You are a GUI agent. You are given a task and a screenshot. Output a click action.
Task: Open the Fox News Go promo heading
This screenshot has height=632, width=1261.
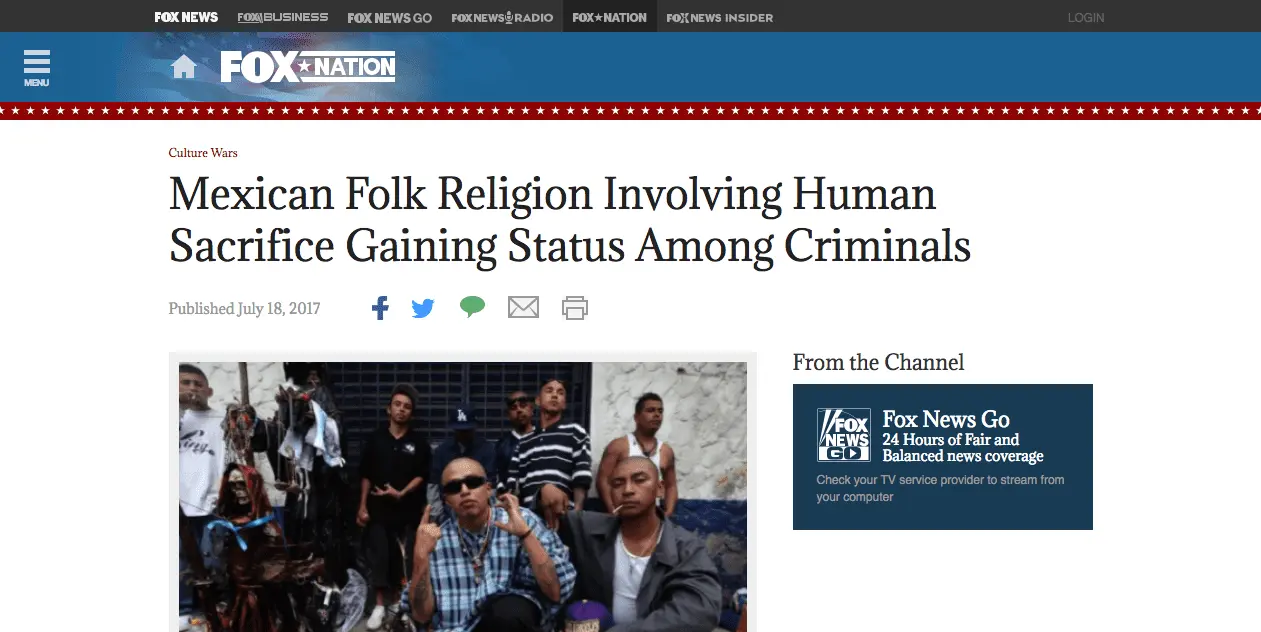click(946, 419)
